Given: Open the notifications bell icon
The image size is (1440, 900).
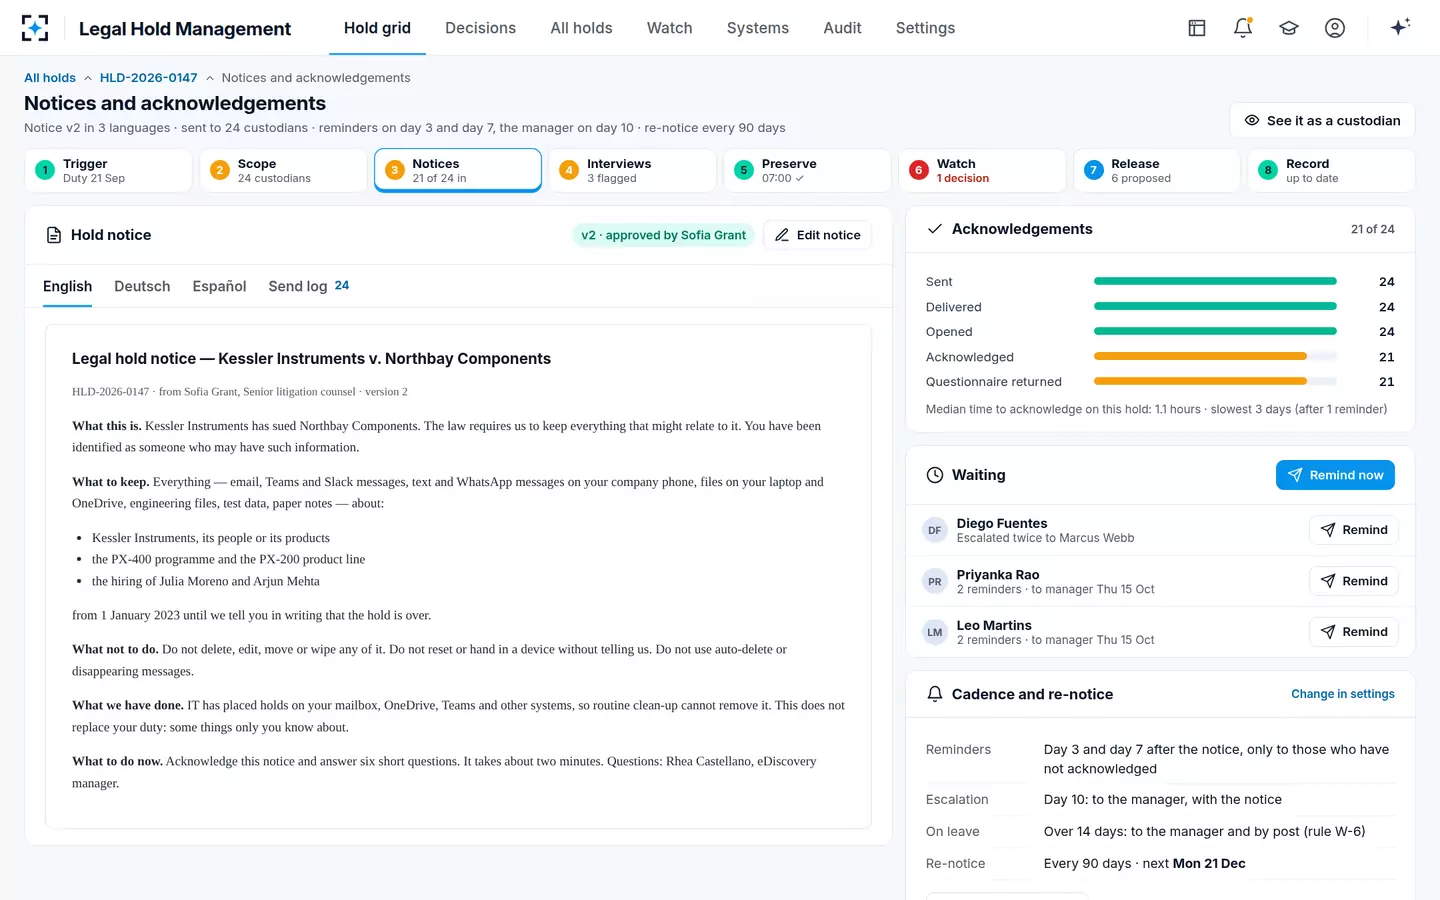Looking at the screenshot, I should pos(1243,28).
